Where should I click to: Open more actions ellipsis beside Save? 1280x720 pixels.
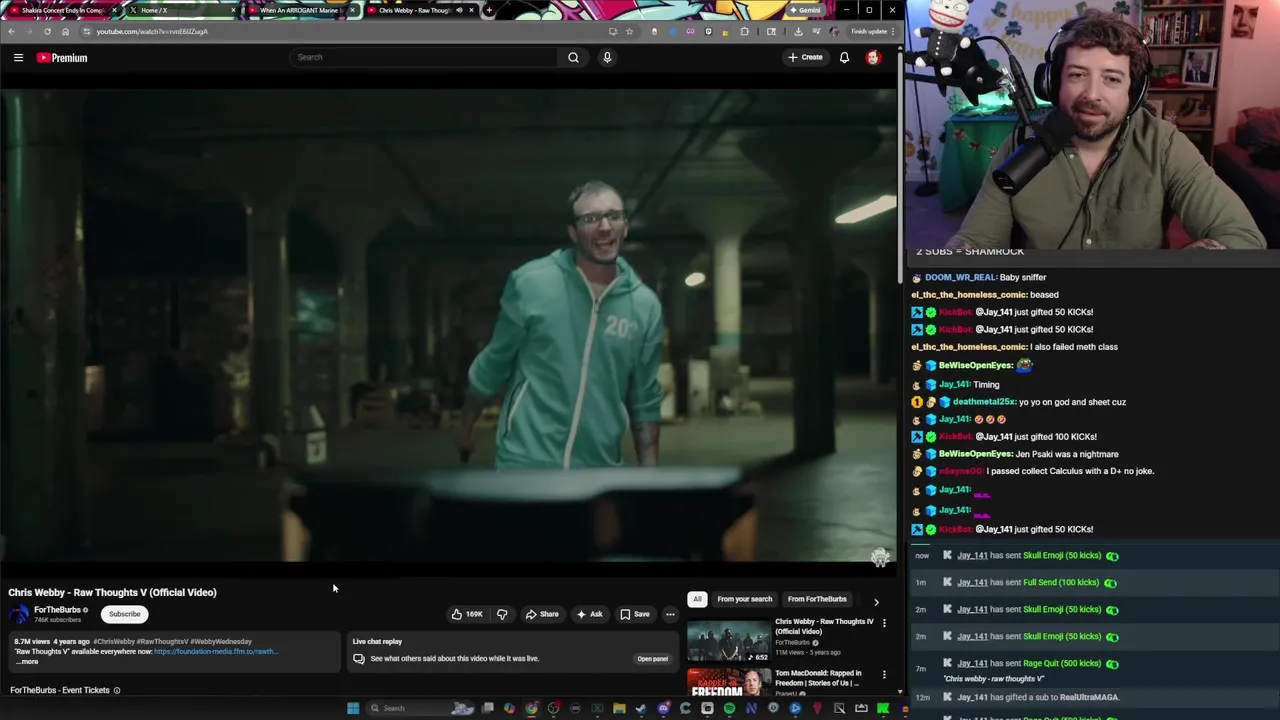pos(670,614)
